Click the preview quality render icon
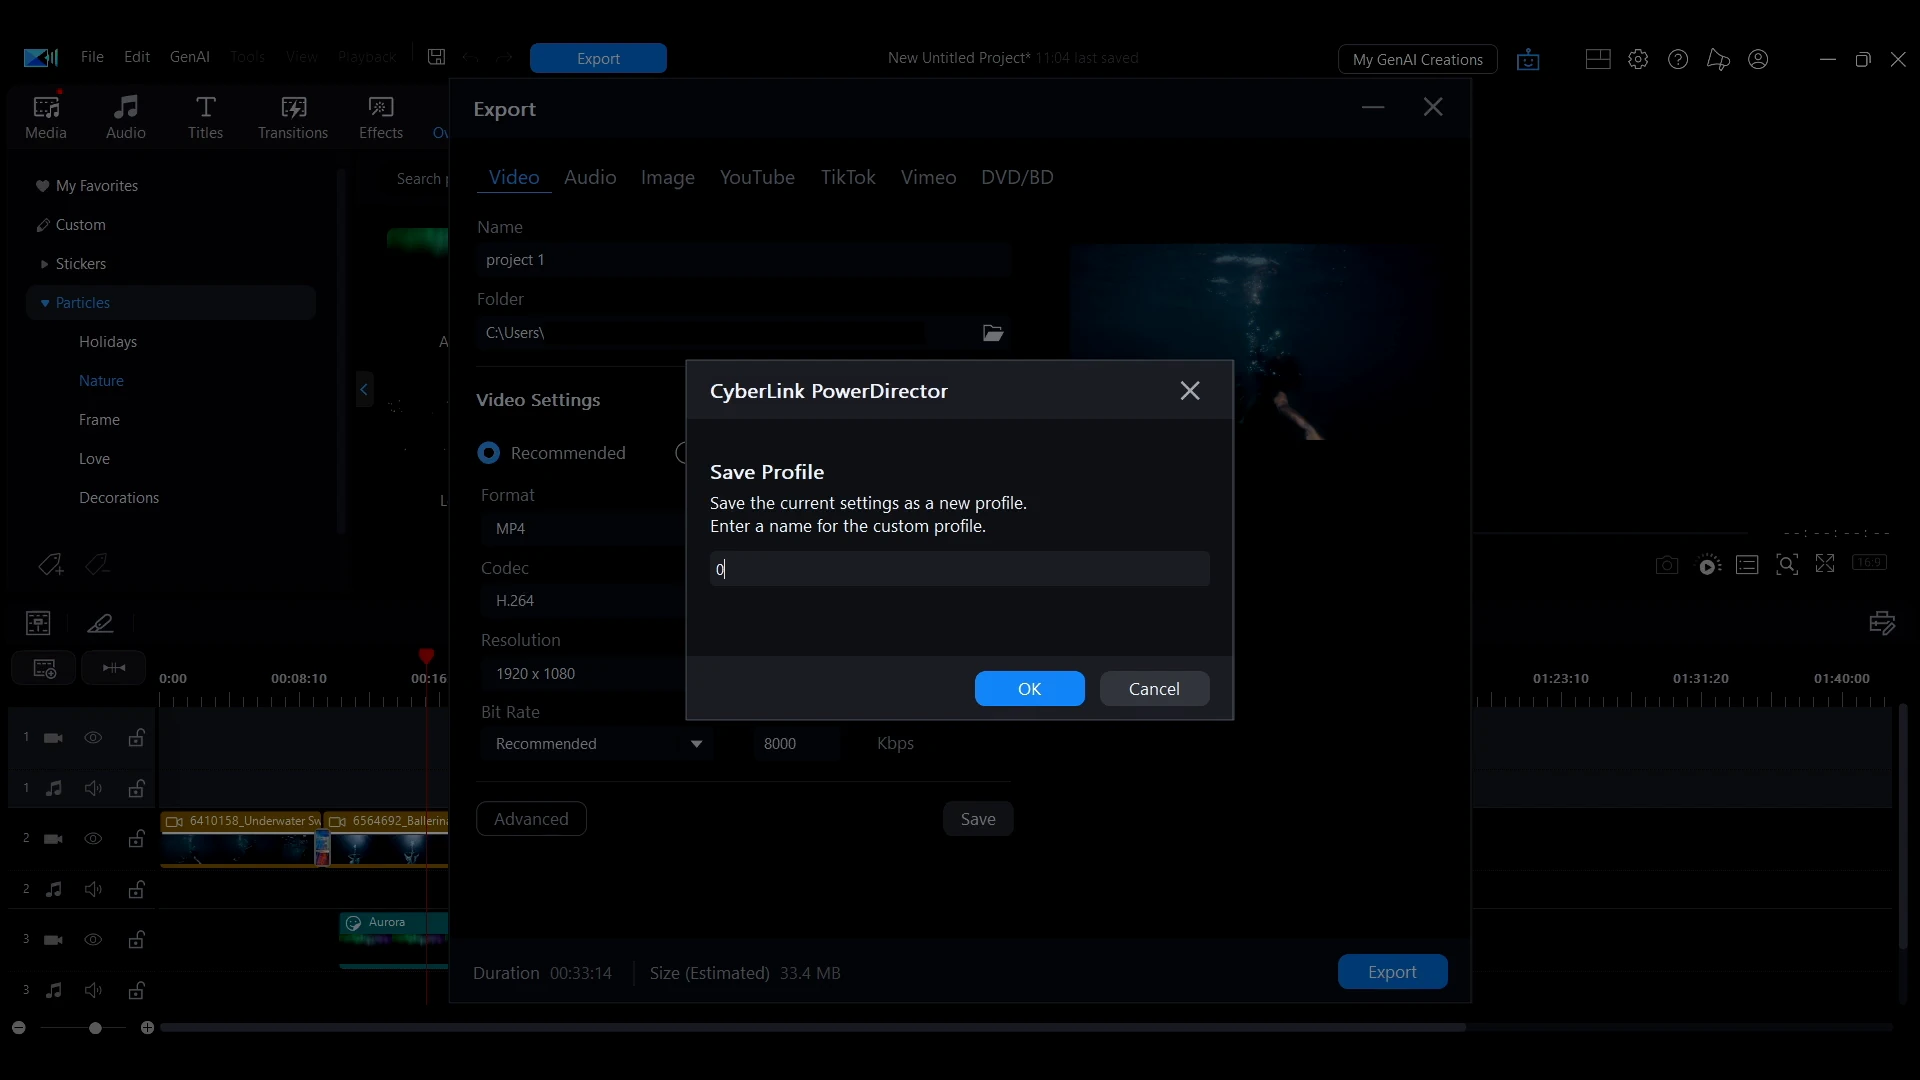The image size is (1920, 1080). point(1709,565)
